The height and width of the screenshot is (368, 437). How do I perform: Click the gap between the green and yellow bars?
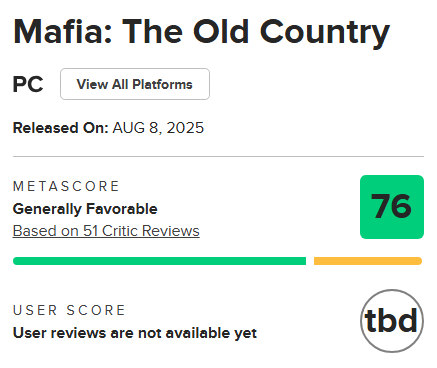pos(310,261)
